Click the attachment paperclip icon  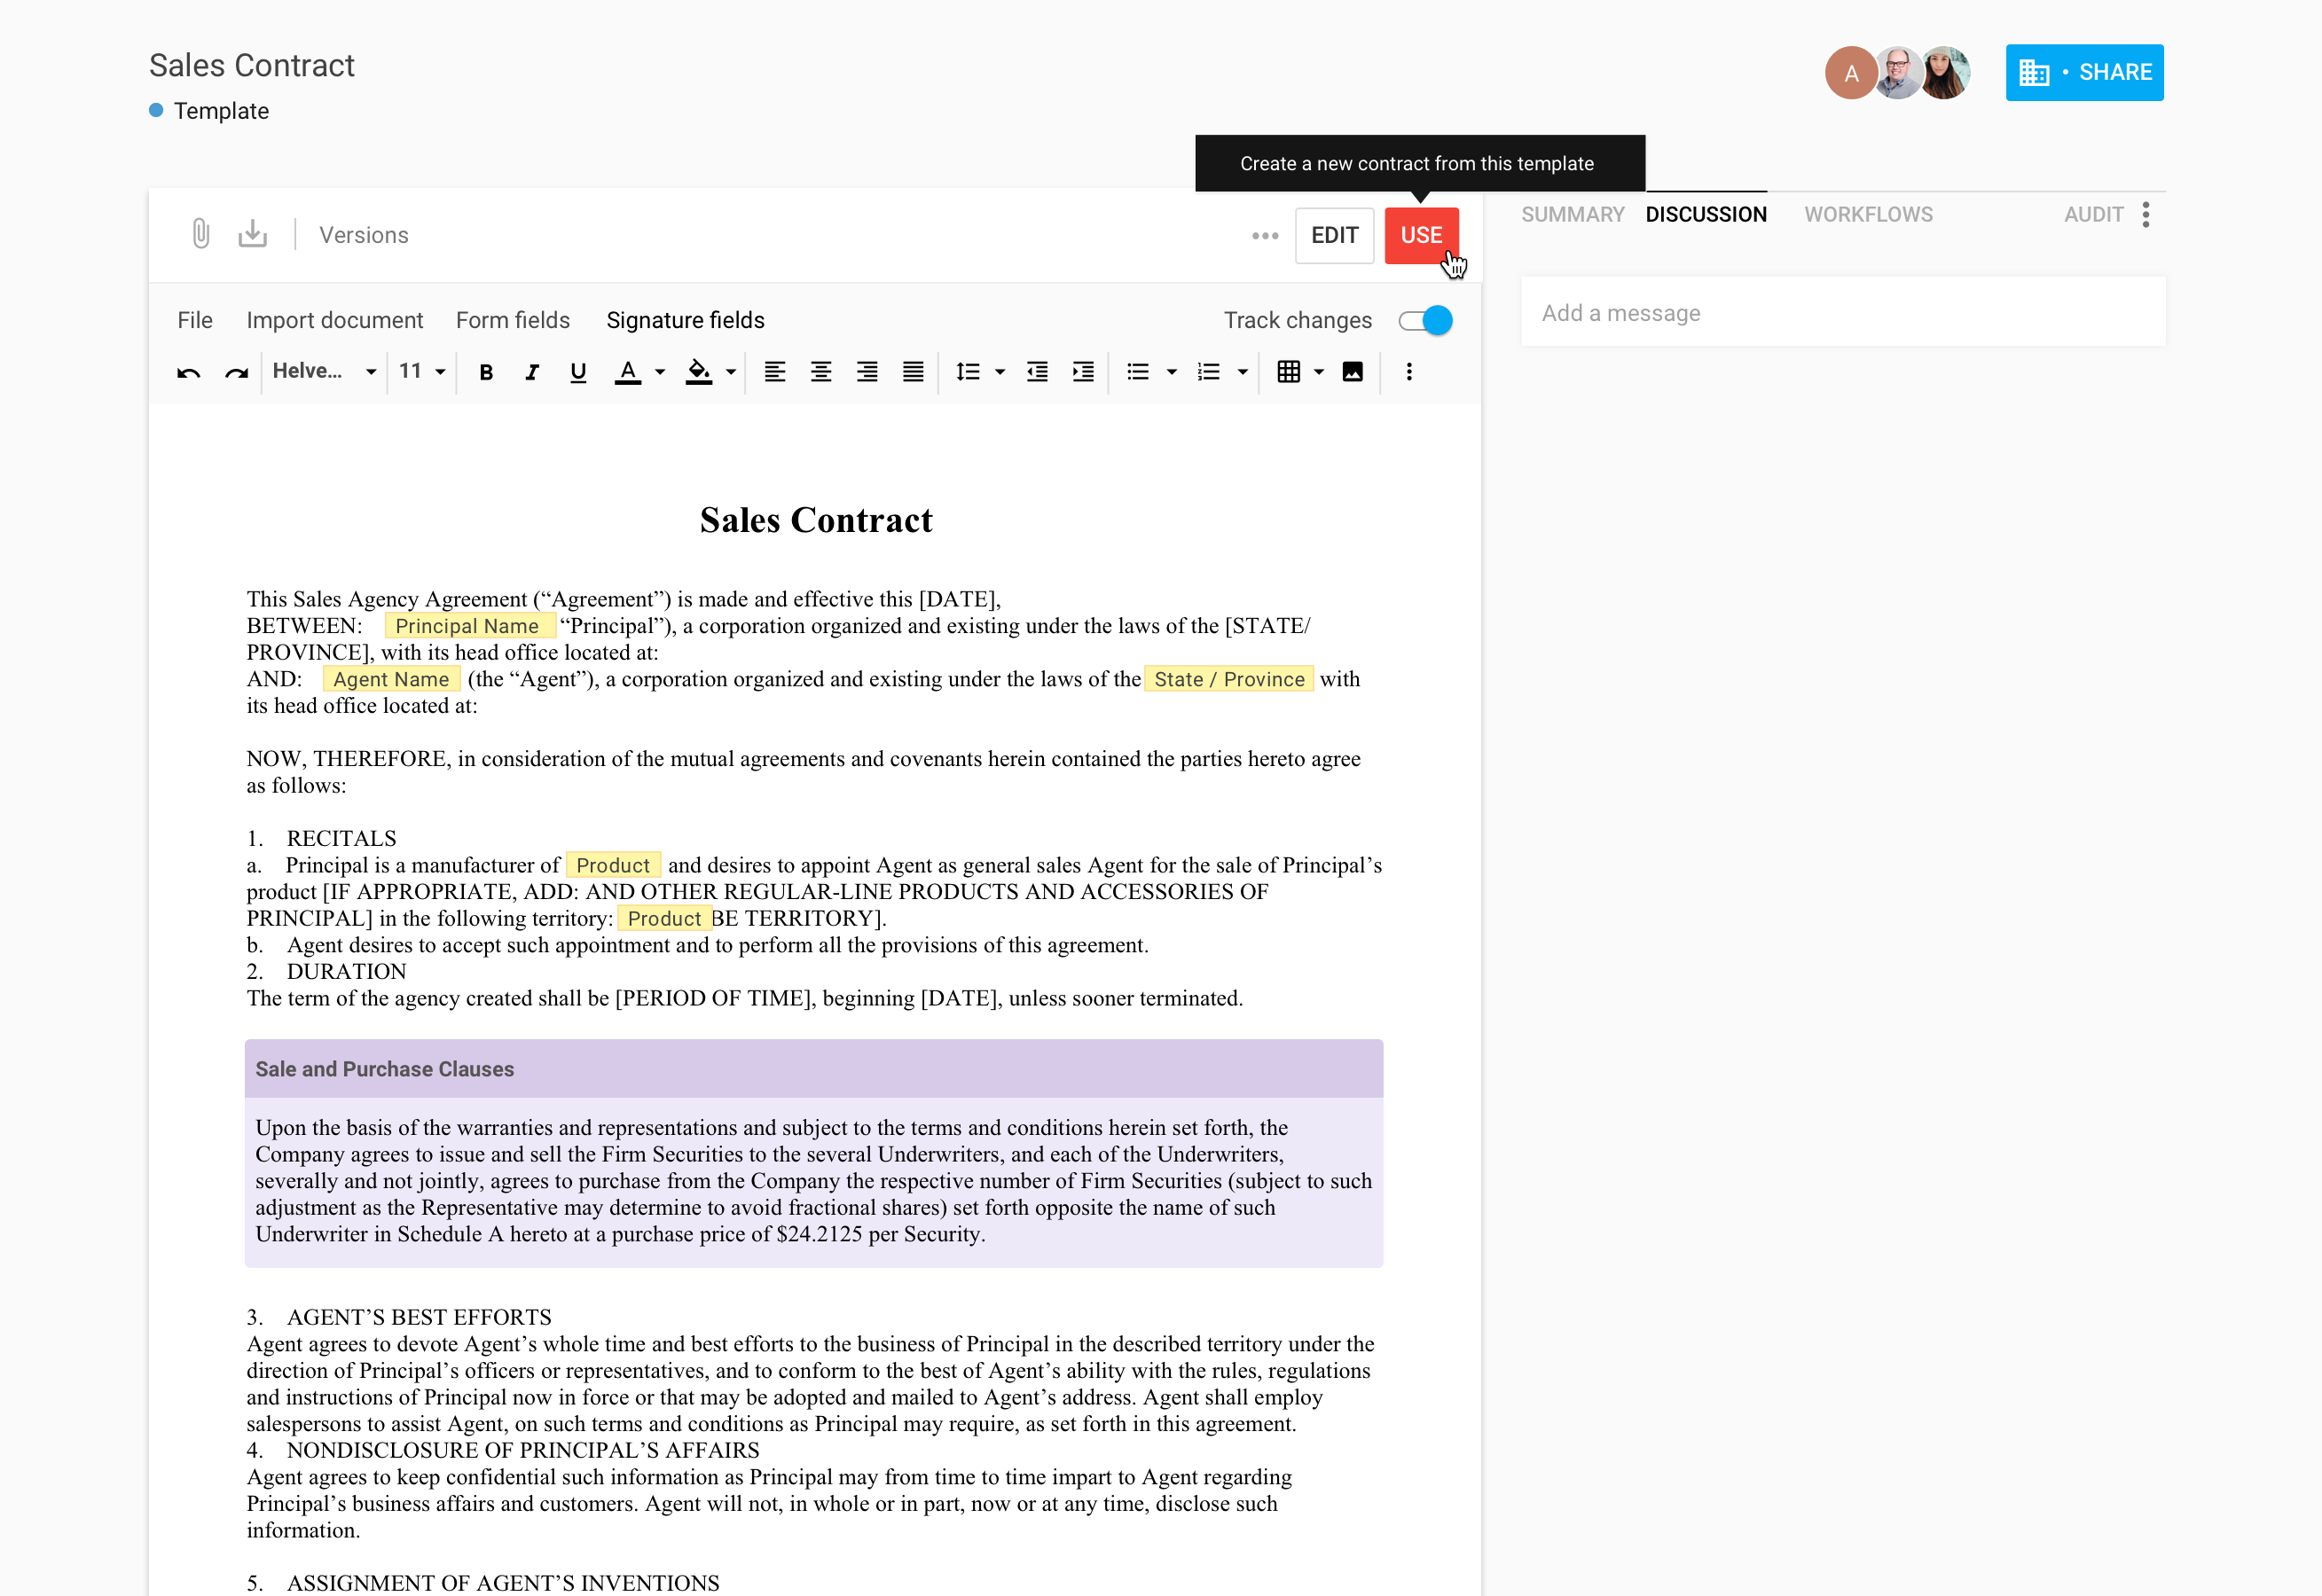[x=201, y=234]
